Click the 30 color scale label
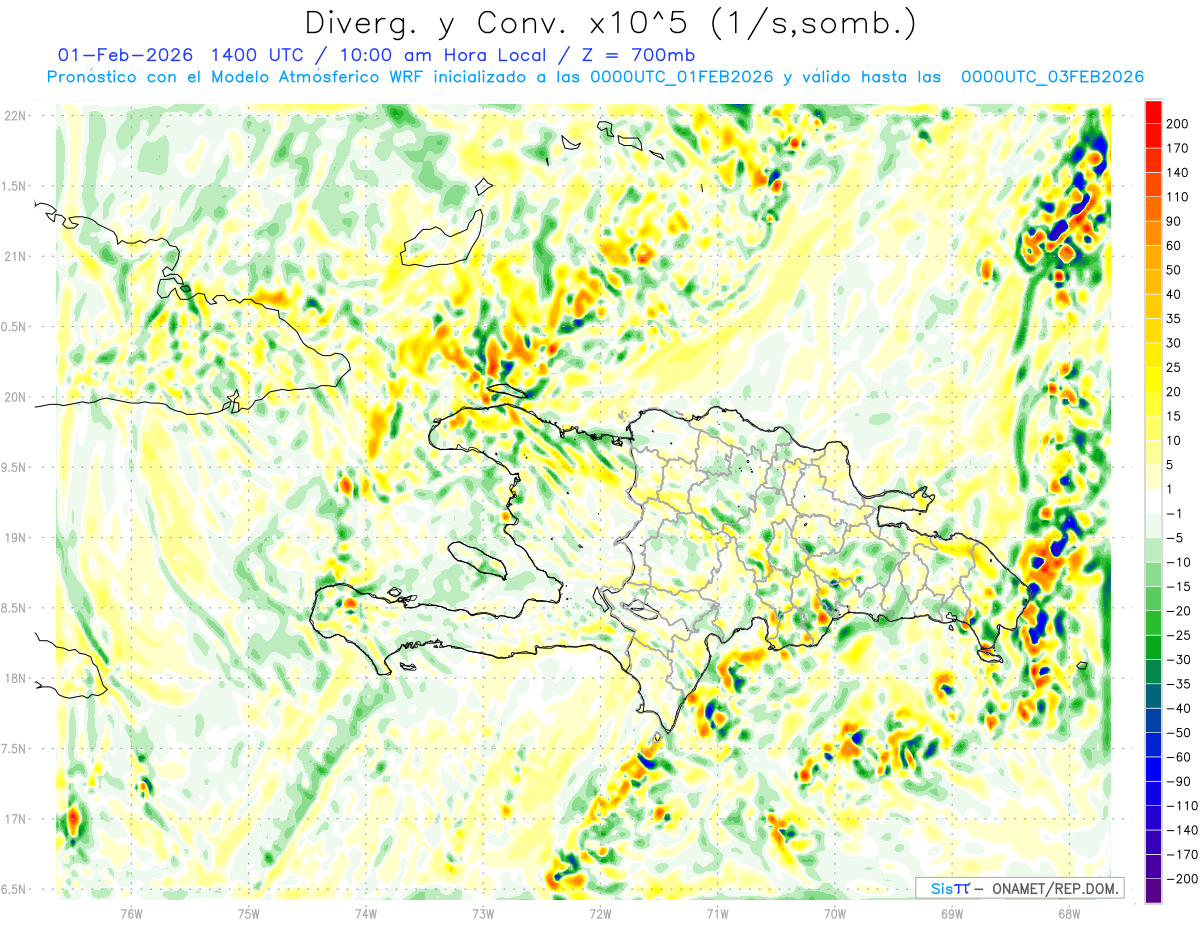 point(1174,343)
